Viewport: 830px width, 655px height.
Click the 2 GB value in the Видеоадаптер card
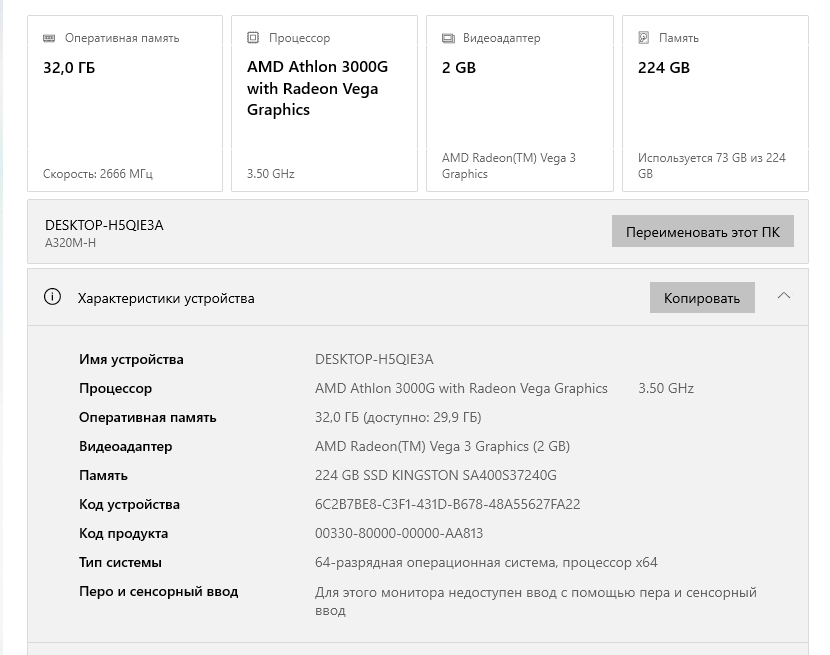click(459, 68)
